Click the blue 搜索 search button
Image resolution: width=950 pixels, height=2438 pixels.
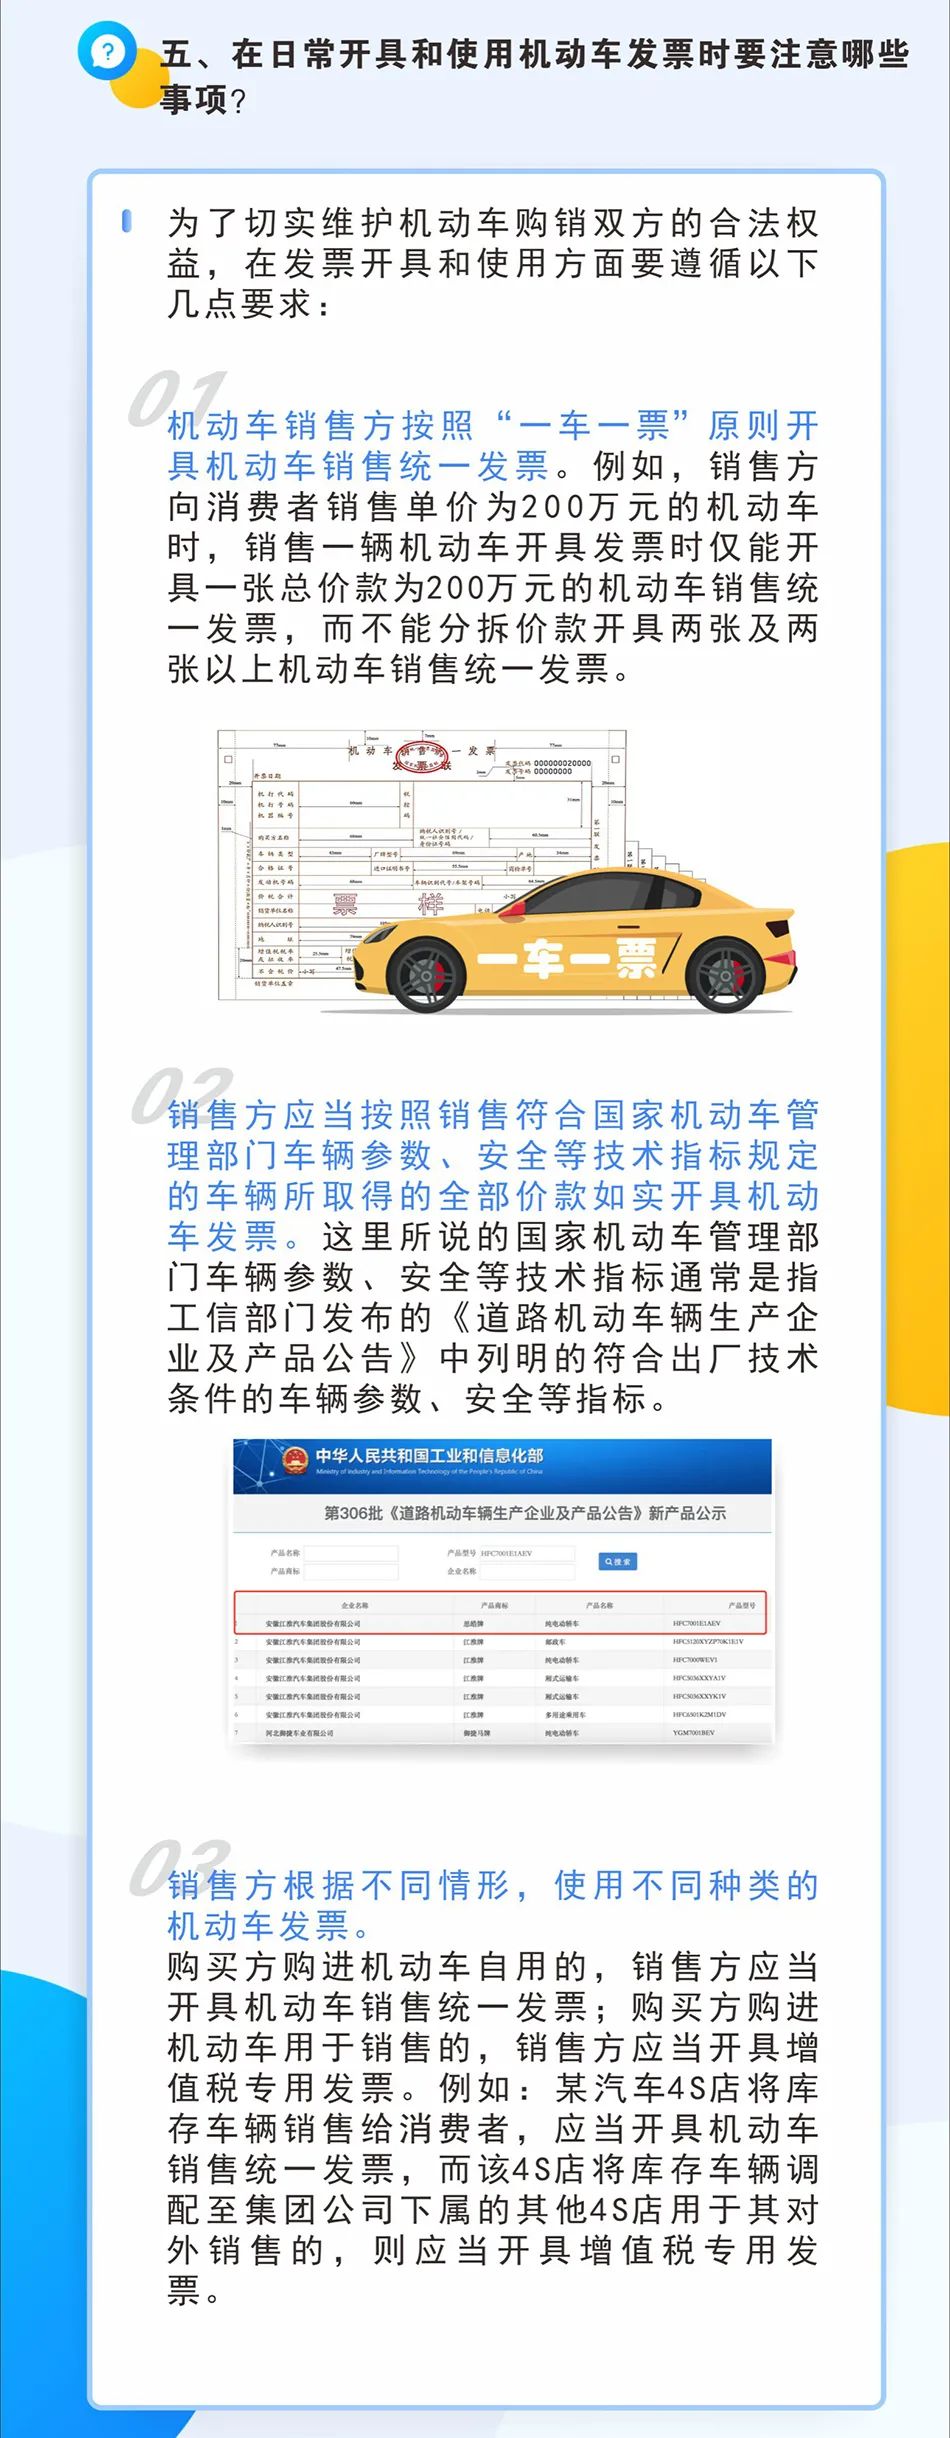(617, 1561)
